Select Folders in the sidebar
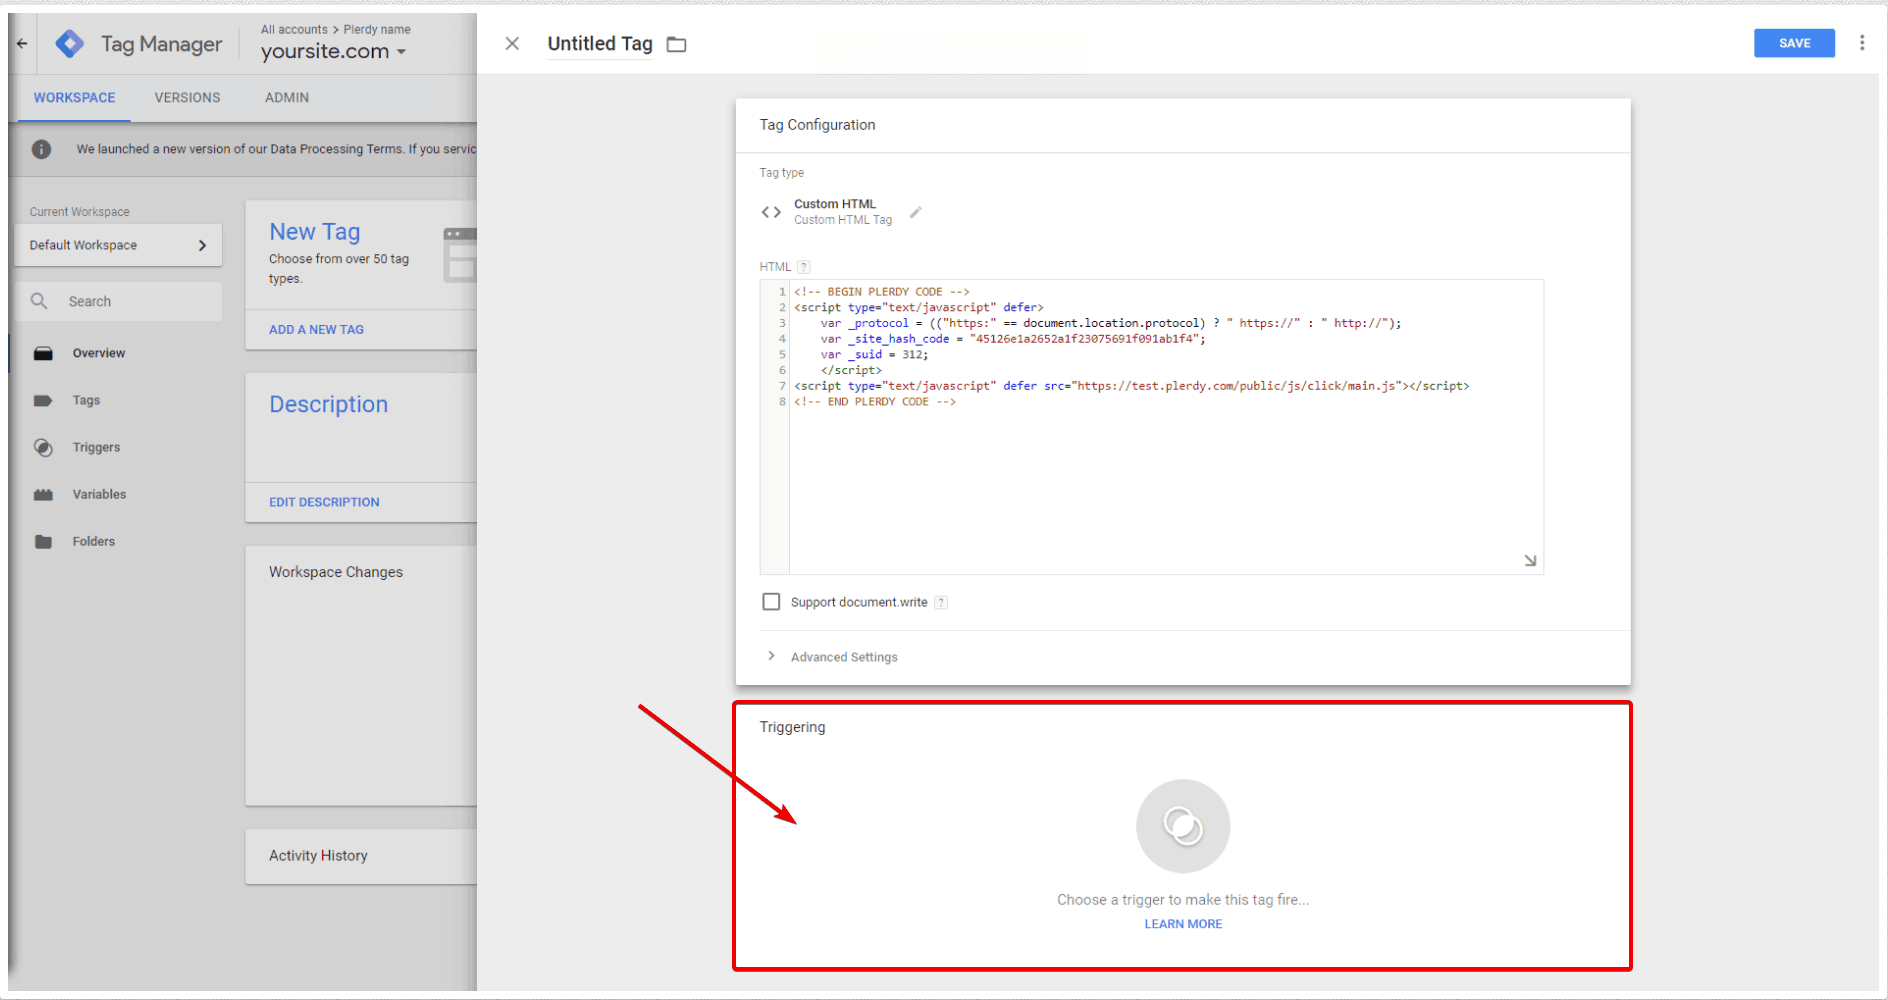Image resolution: width=1888 pixels, height=1000 pixels. [94, 541]
